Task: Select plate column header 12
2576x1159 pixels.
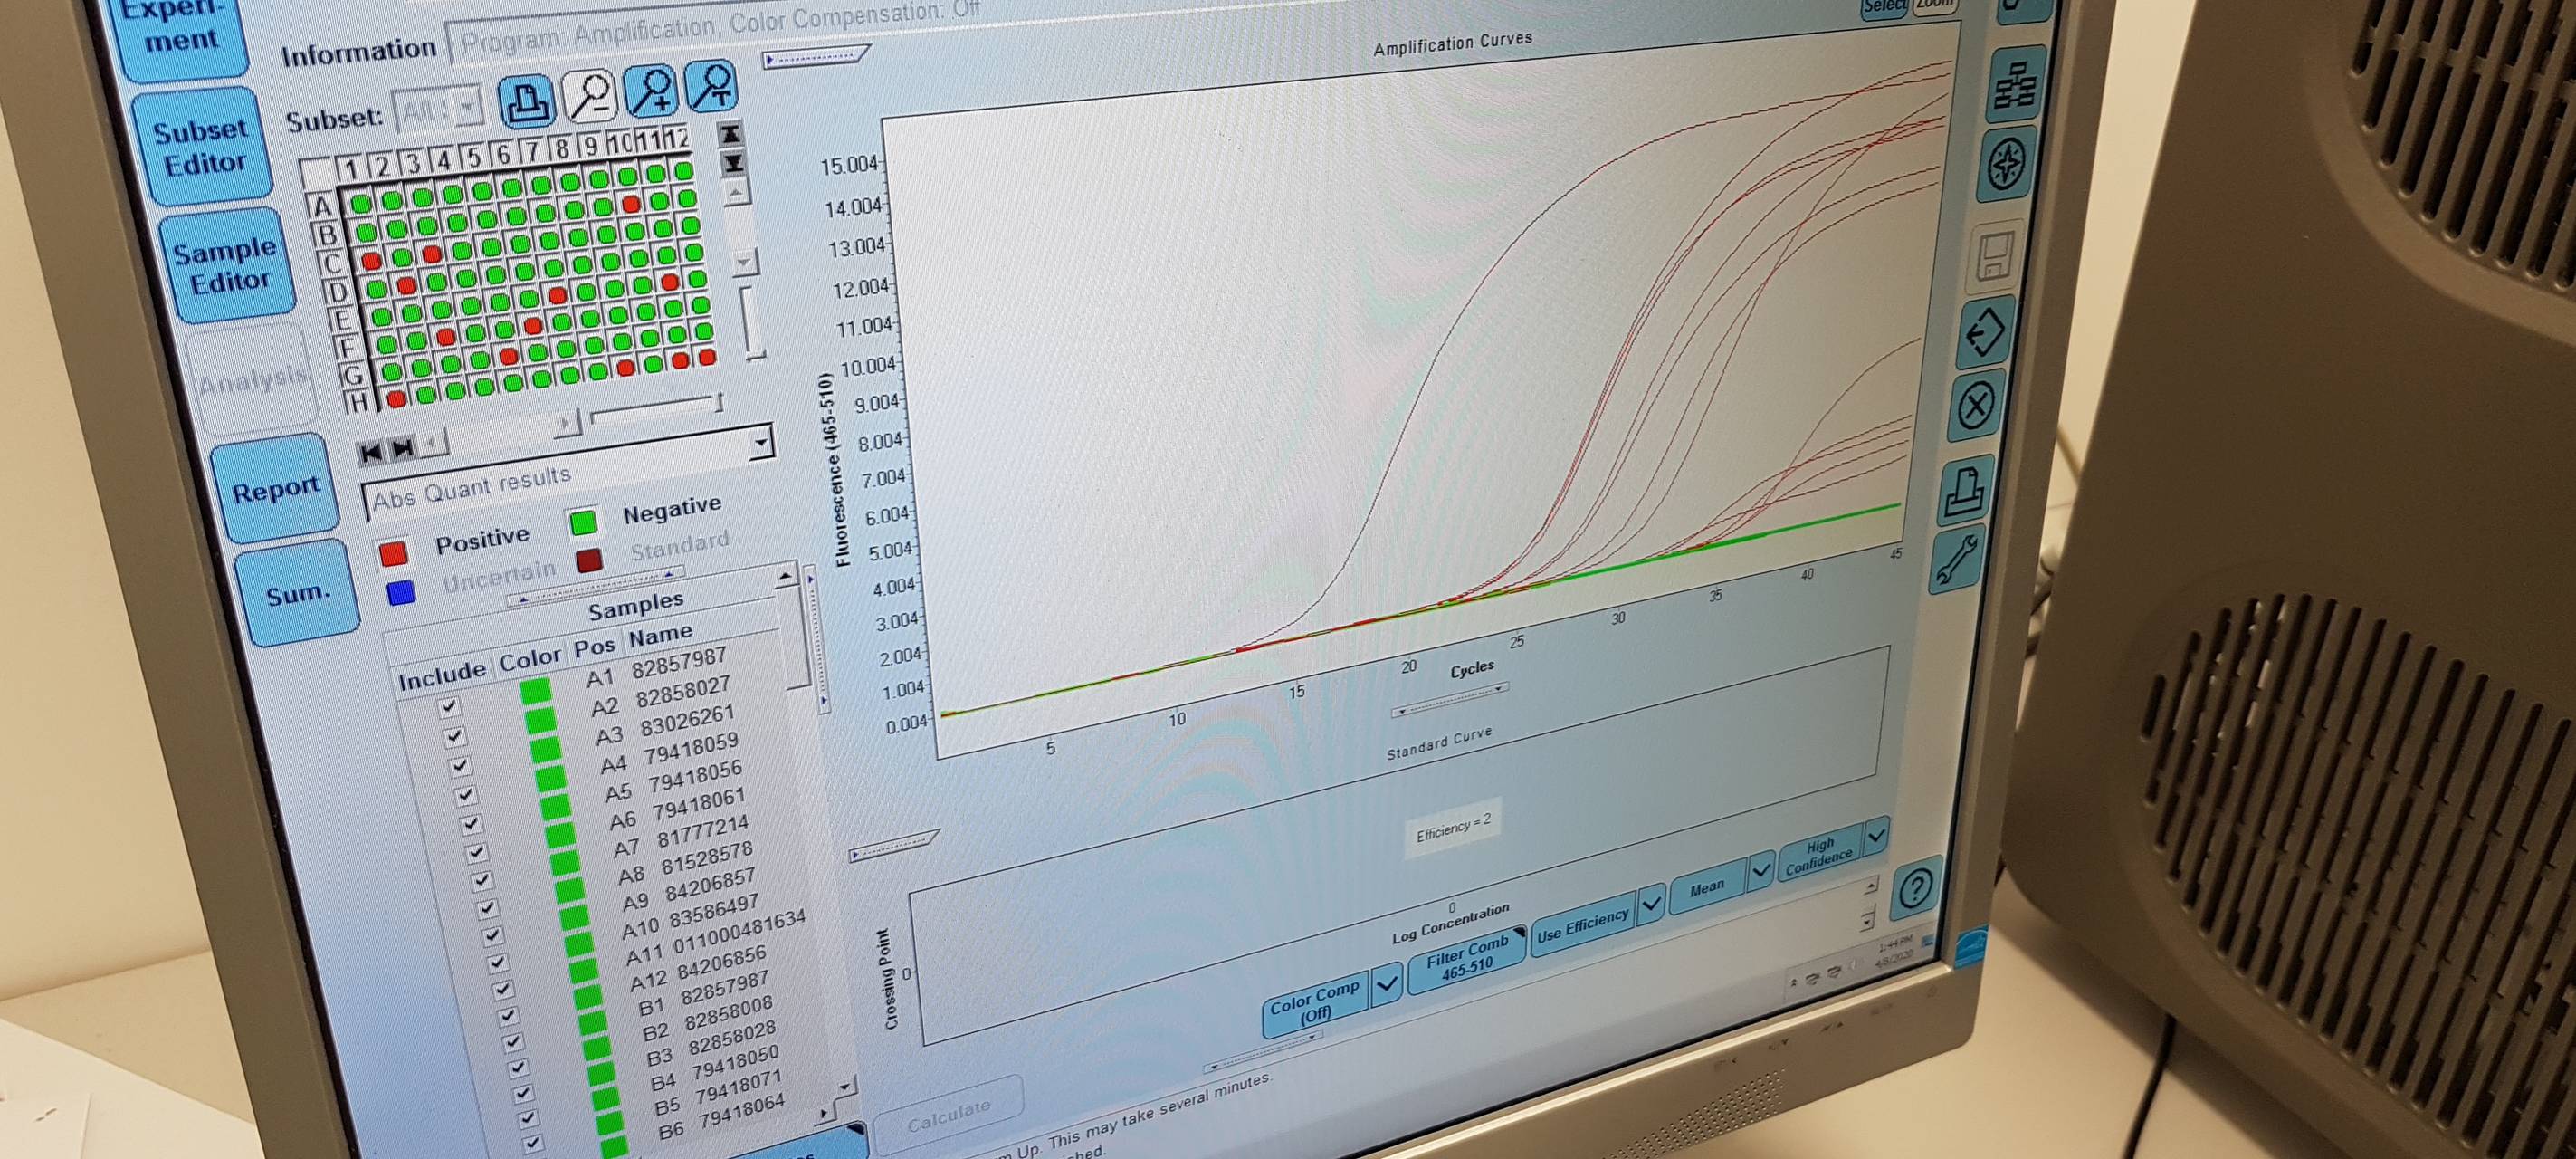Action: coord(676,139)
